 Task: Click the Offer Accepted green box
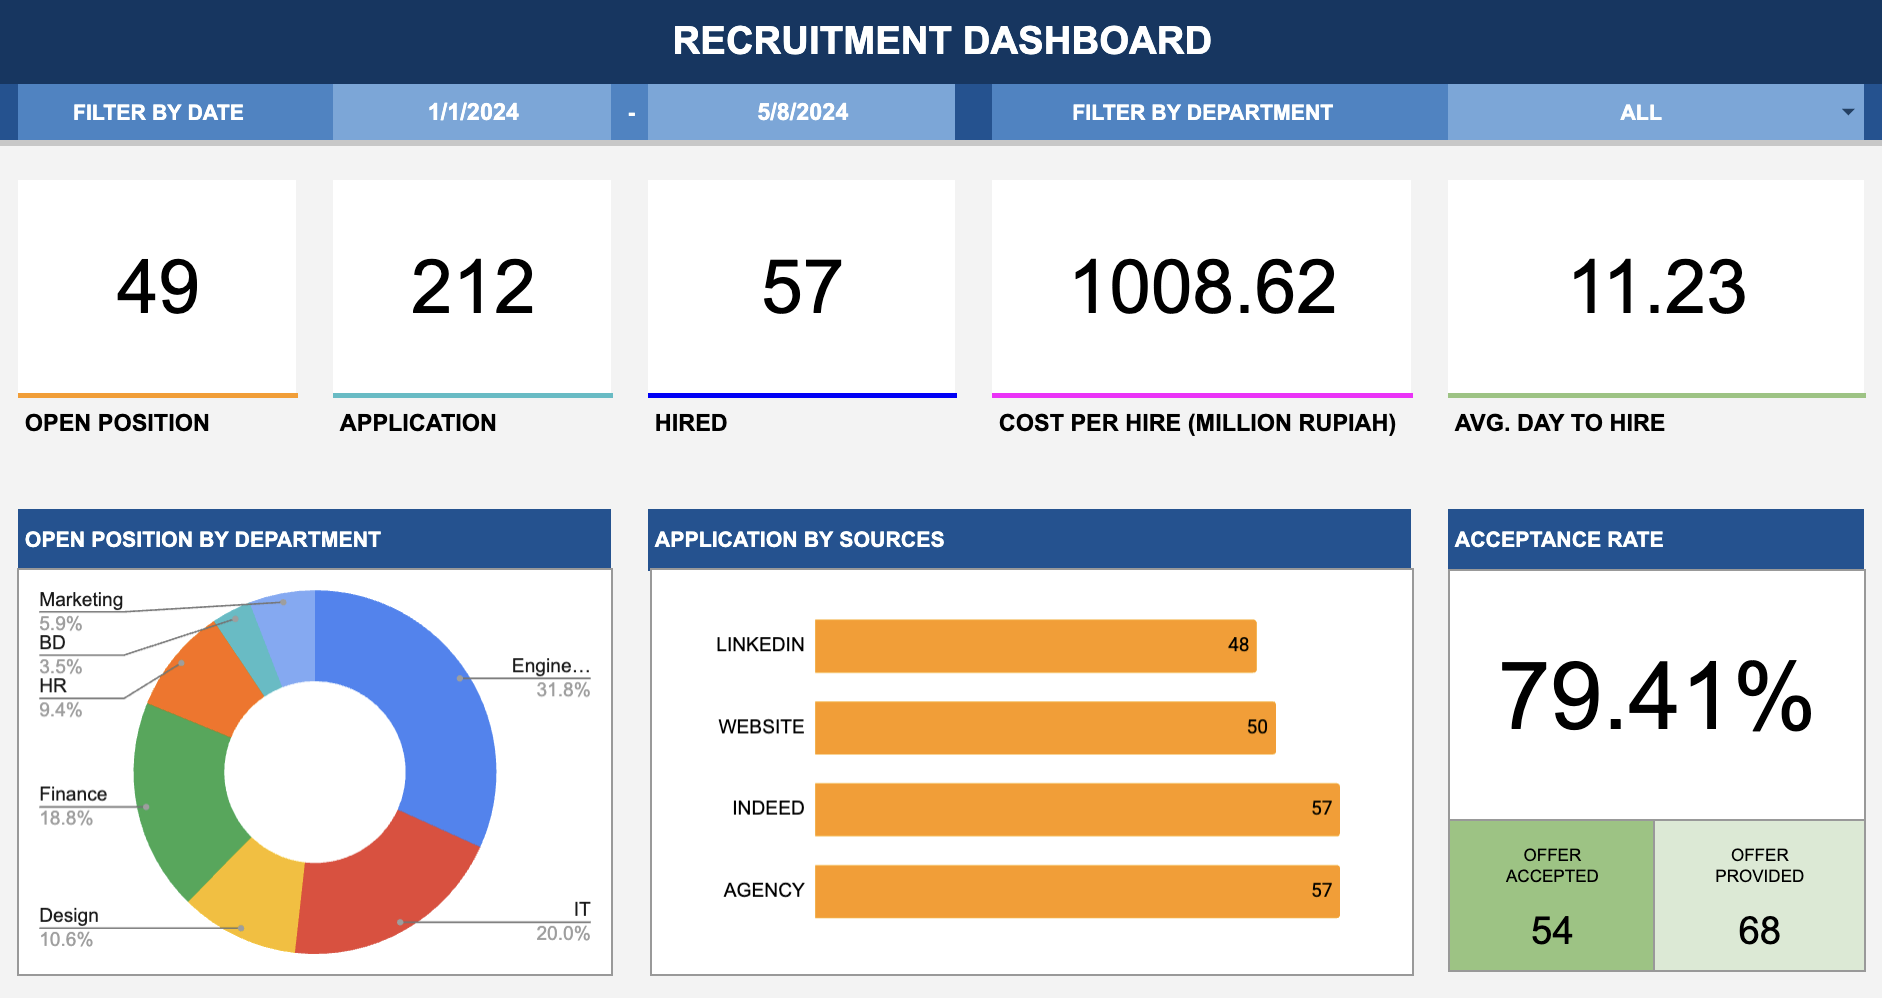pos(1551,896)
